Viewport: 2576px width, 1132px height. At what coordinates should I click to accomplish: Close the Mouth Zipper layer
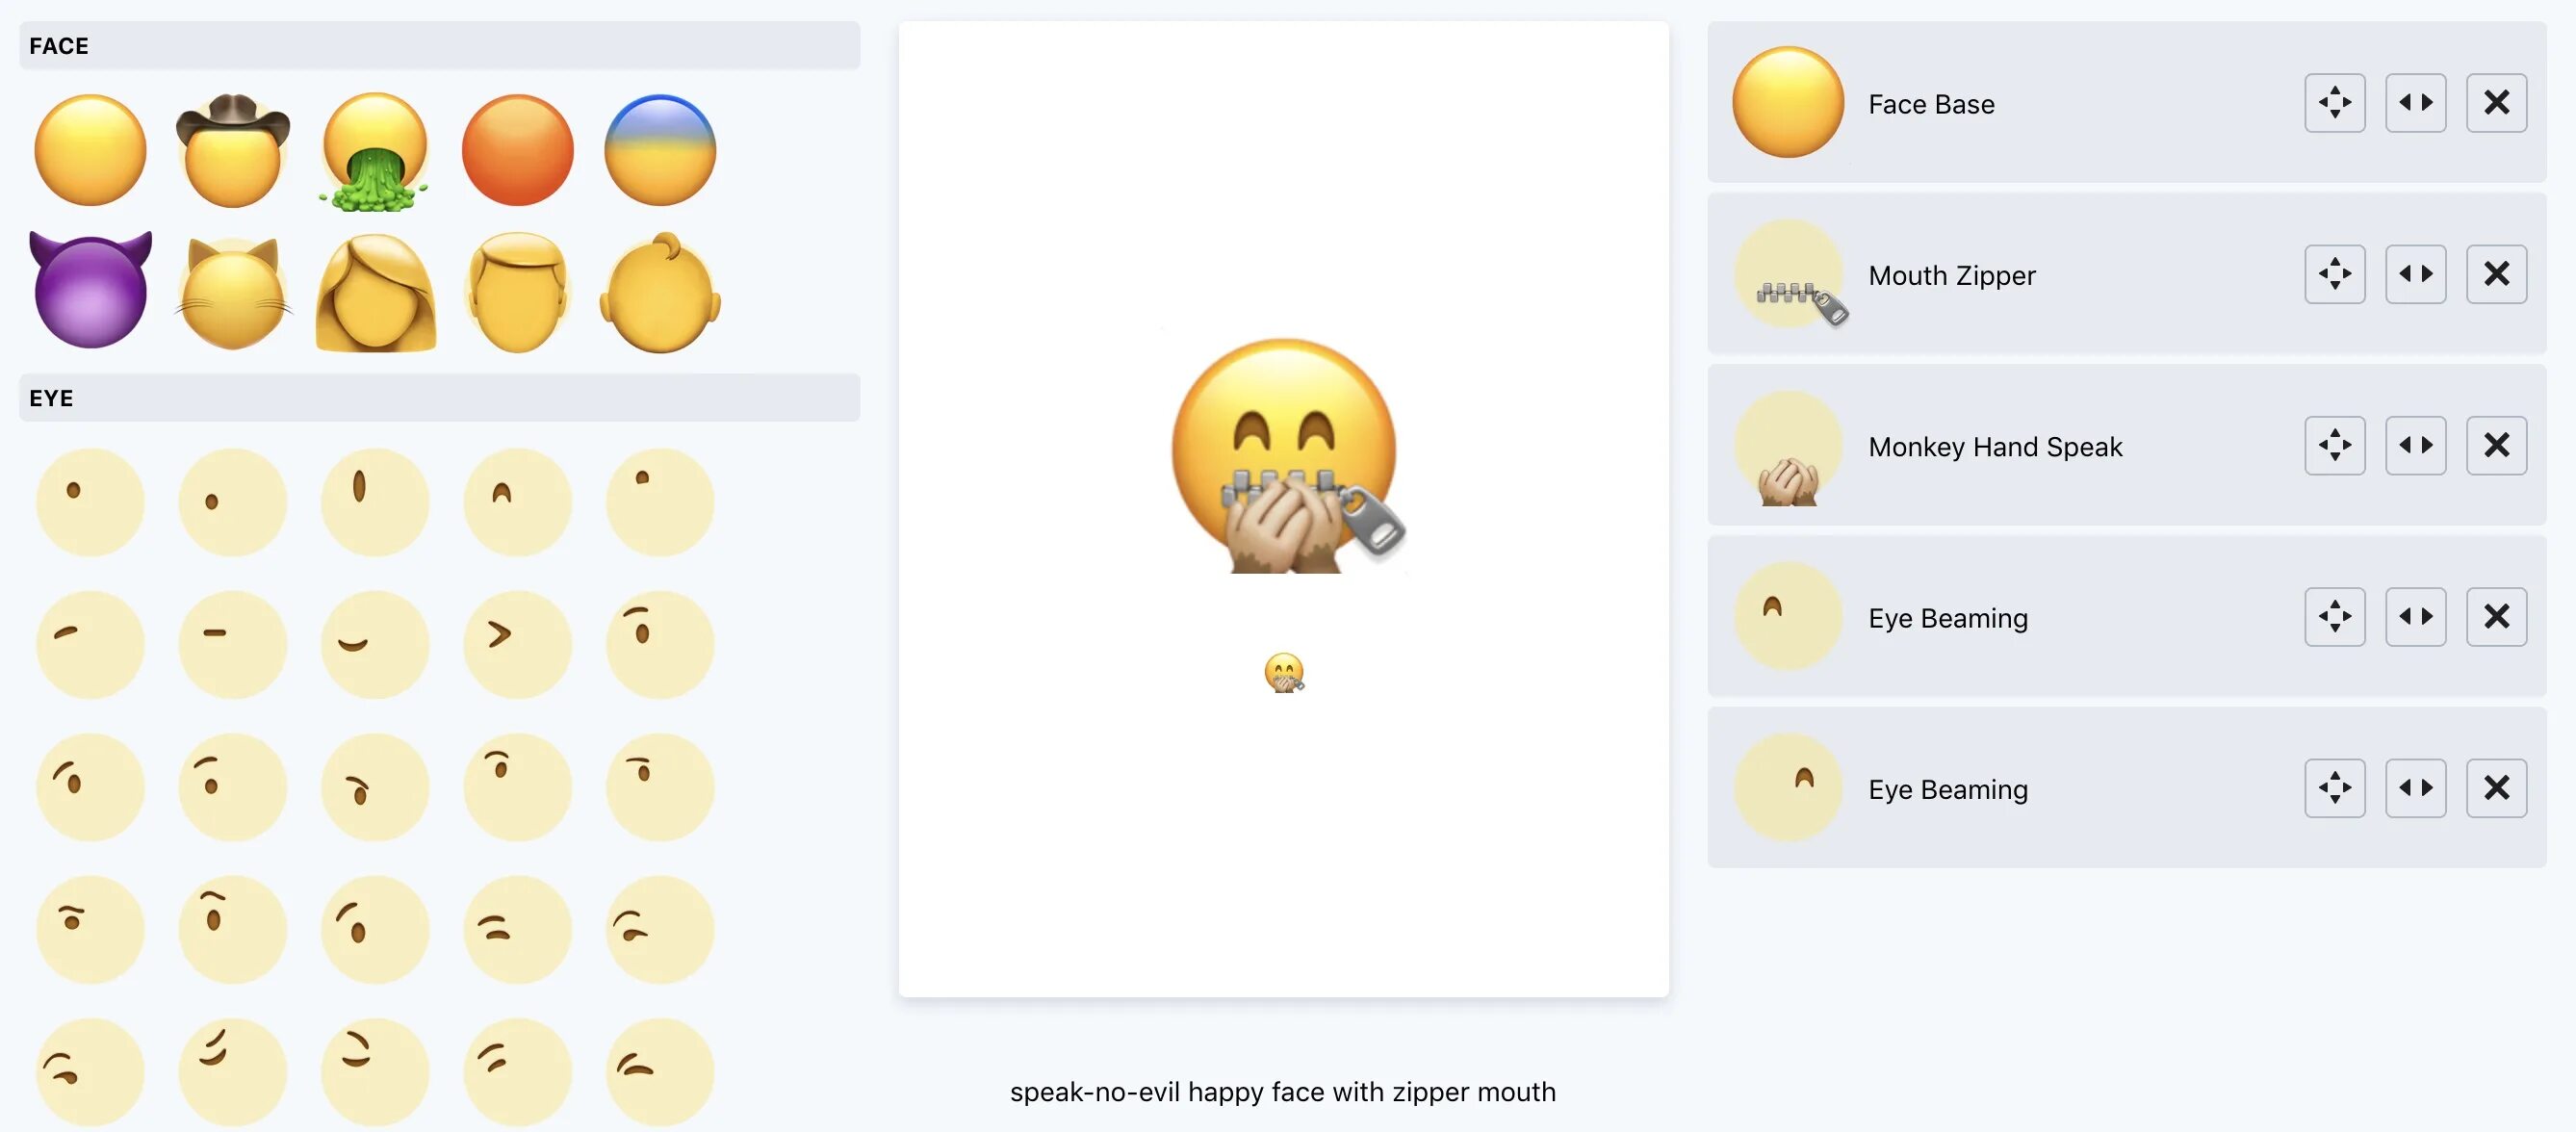click(2497, 272)
